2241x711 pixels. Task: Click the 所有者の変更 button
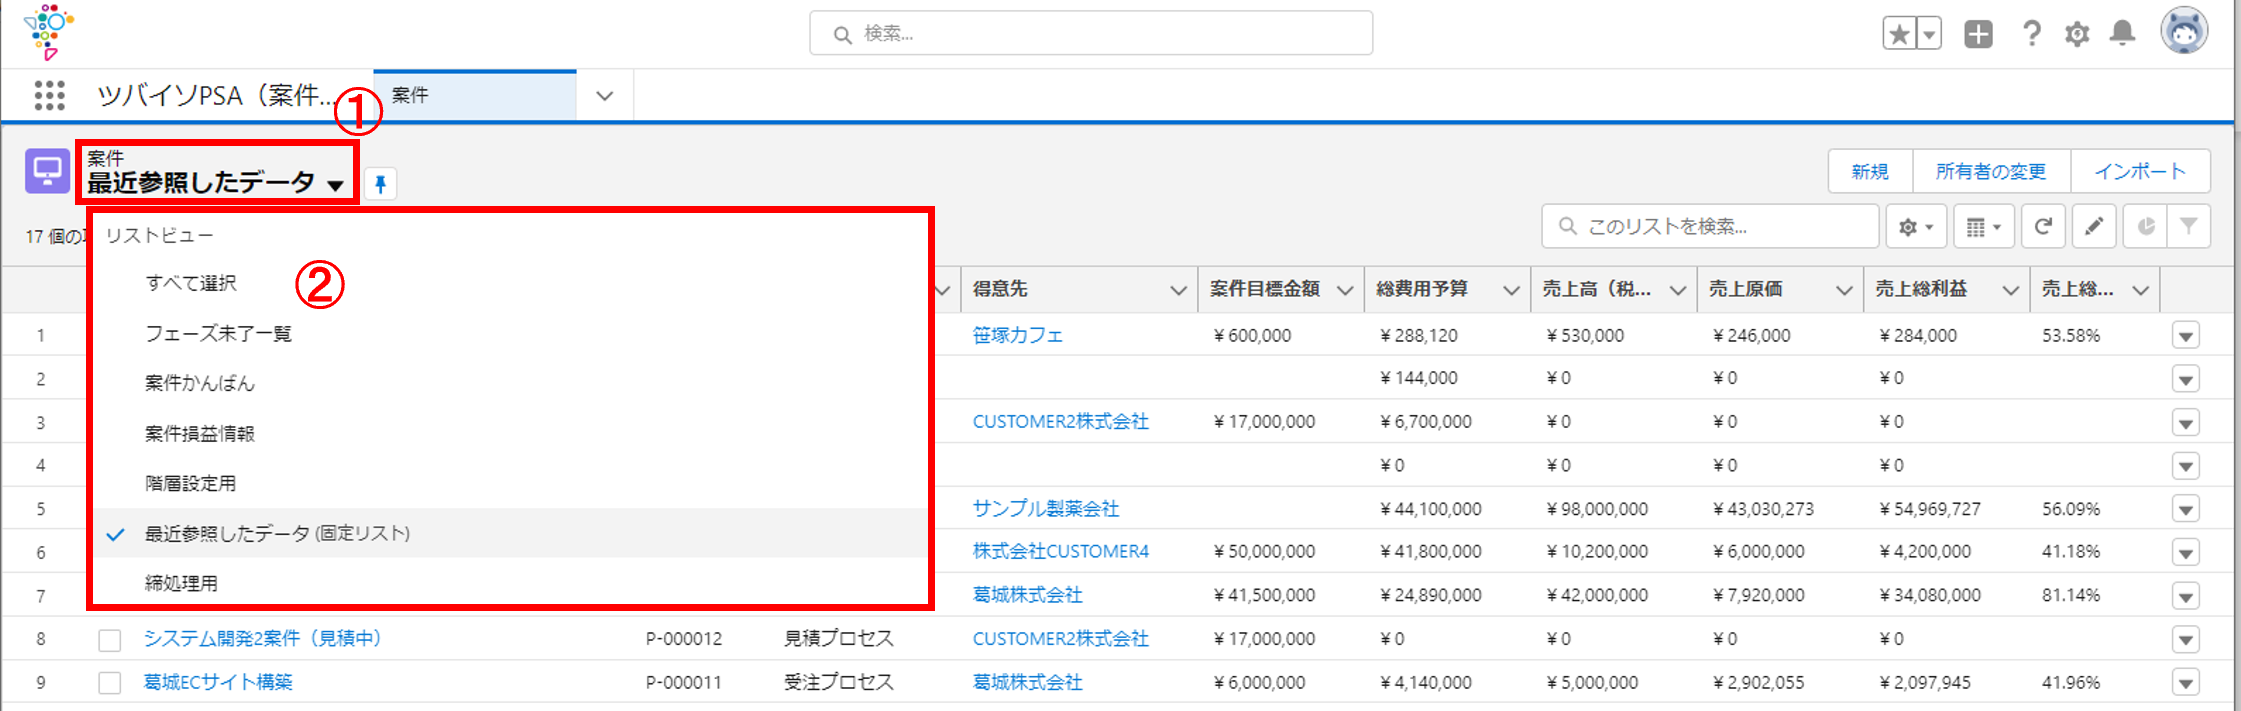coord(1991,171)
